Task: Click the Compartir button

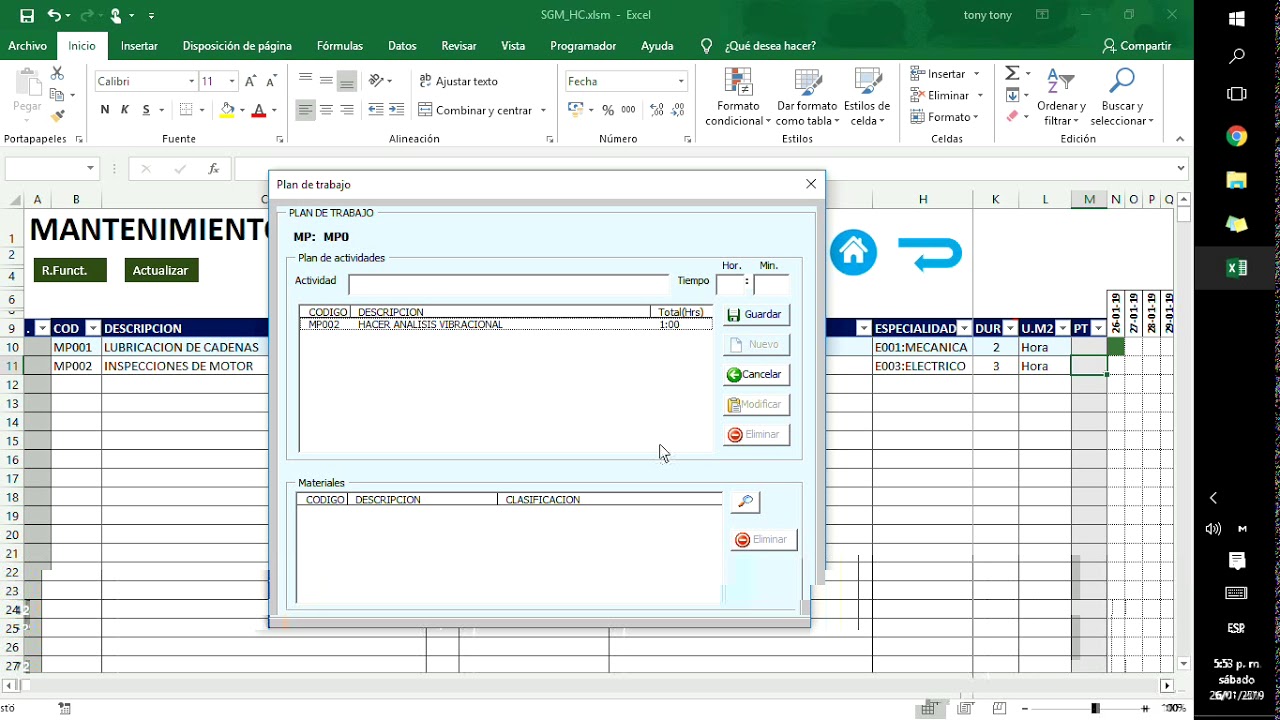Action: click(x=1136, y=46)
